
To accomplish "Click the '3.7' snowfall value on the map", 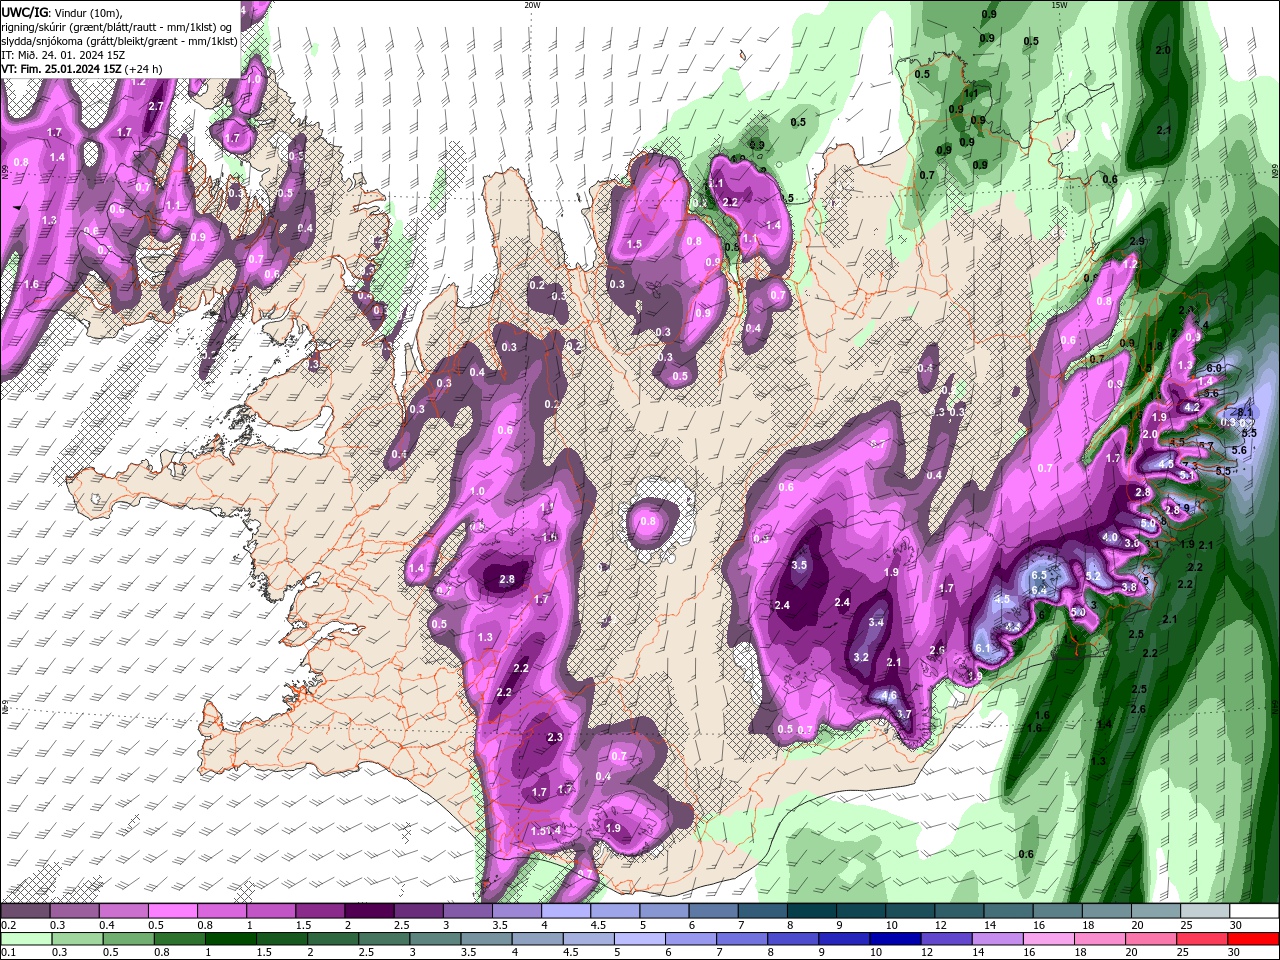I will pyautogui.click(x=904, y=714).
